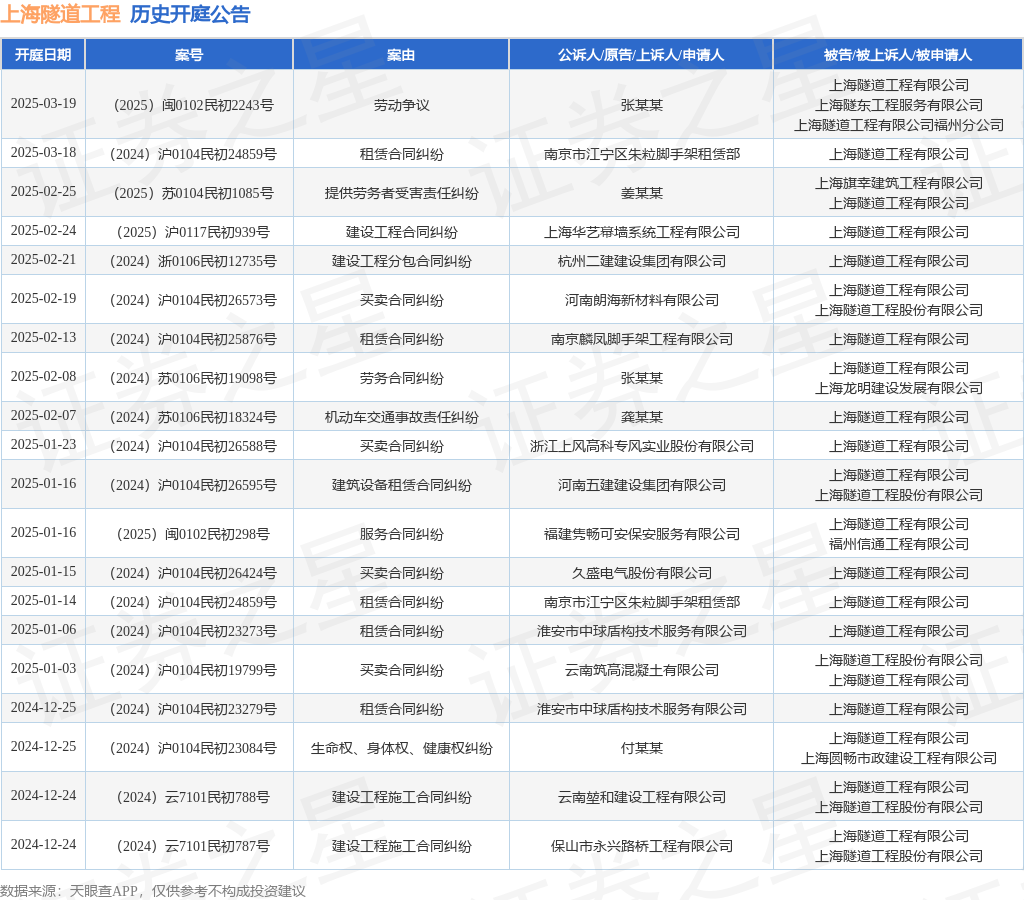Select case number (2024)云7101民初788号
1024x900 pixels.
(x=193, y=797)
